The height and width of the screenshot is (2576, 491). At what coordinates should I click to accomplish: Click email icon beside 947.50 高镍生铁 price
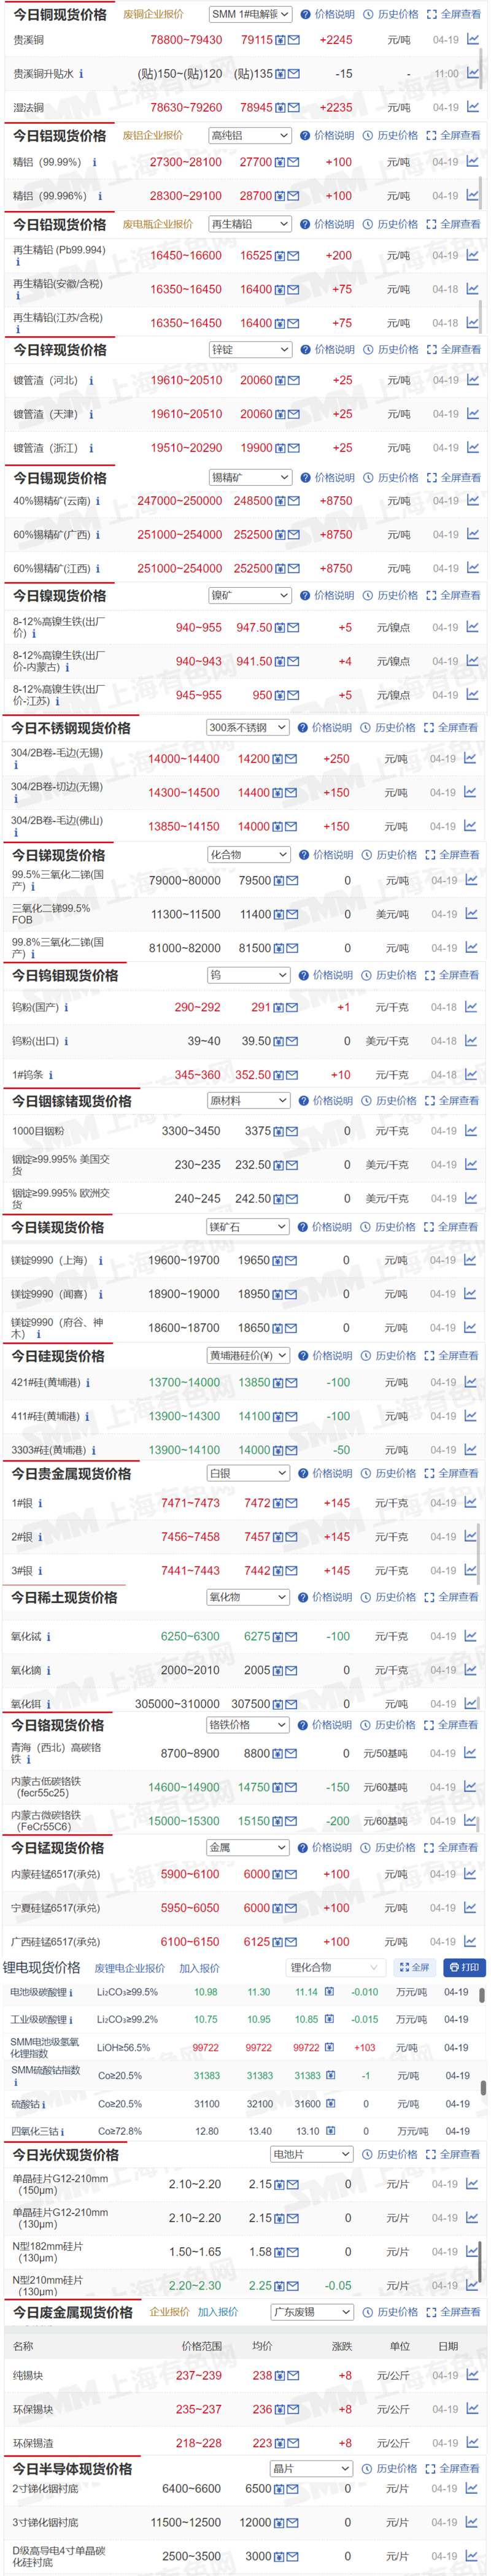pyautogui.click(x=294, y=628)
